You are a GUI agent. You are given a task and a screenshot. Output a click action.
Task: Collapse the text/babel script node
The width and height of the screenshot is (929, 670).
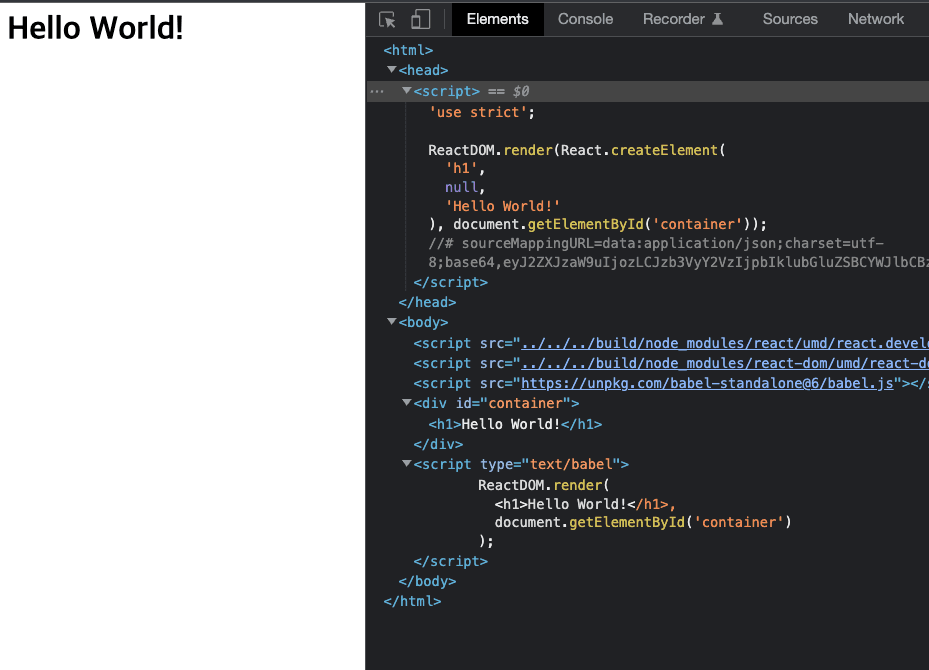tap(406, 464)
